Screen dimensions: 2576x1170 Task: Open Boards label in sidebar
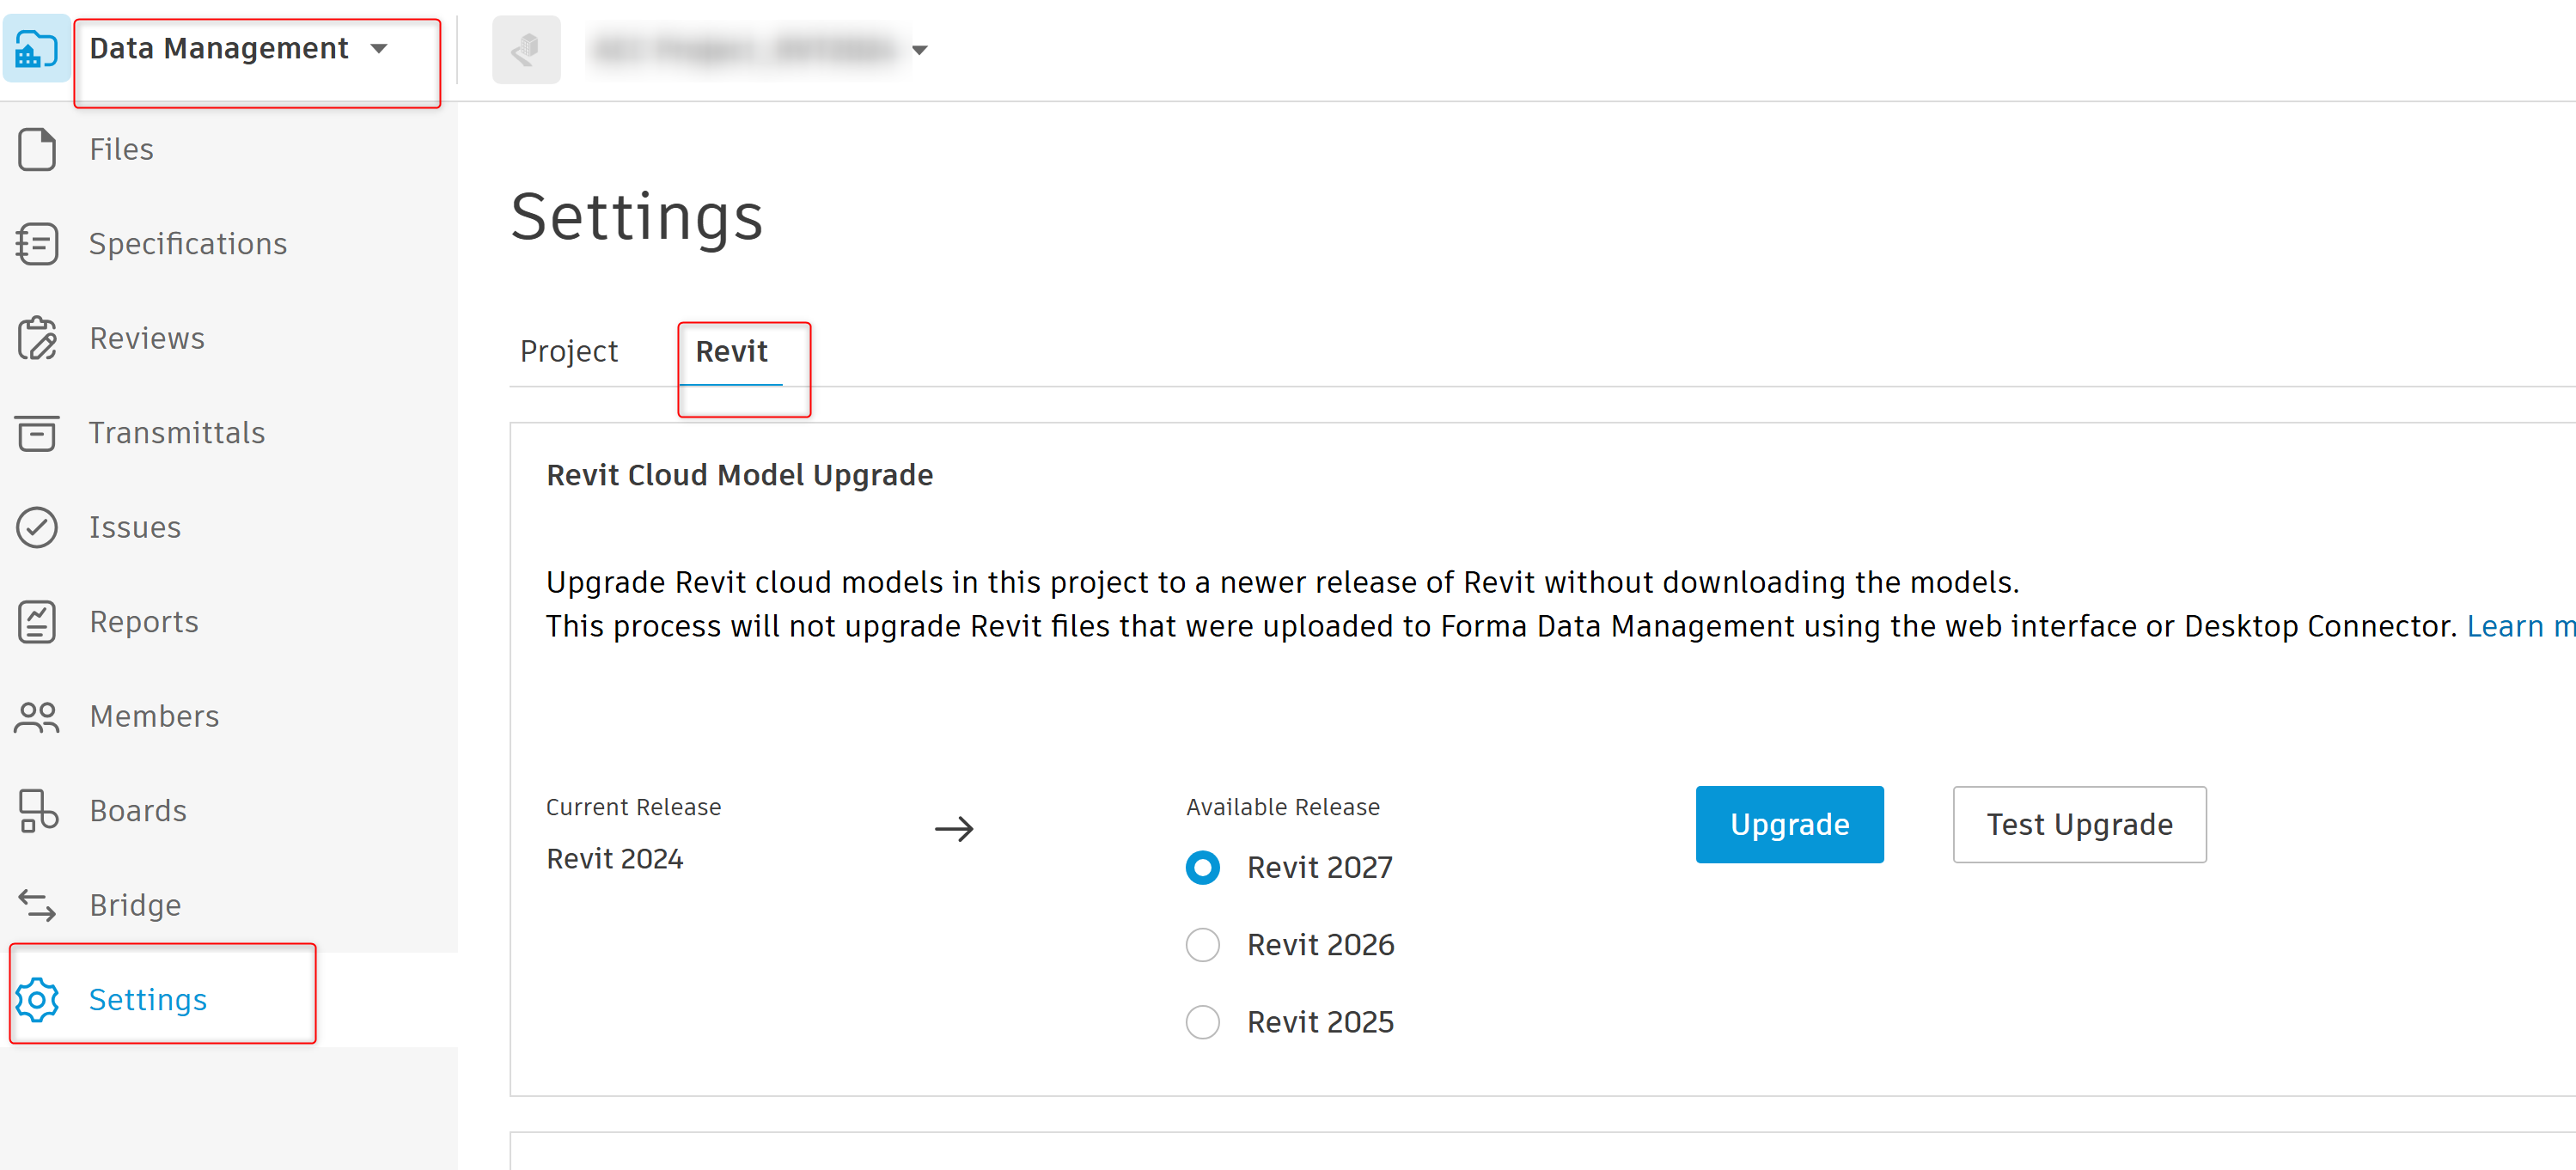point(138,811)
